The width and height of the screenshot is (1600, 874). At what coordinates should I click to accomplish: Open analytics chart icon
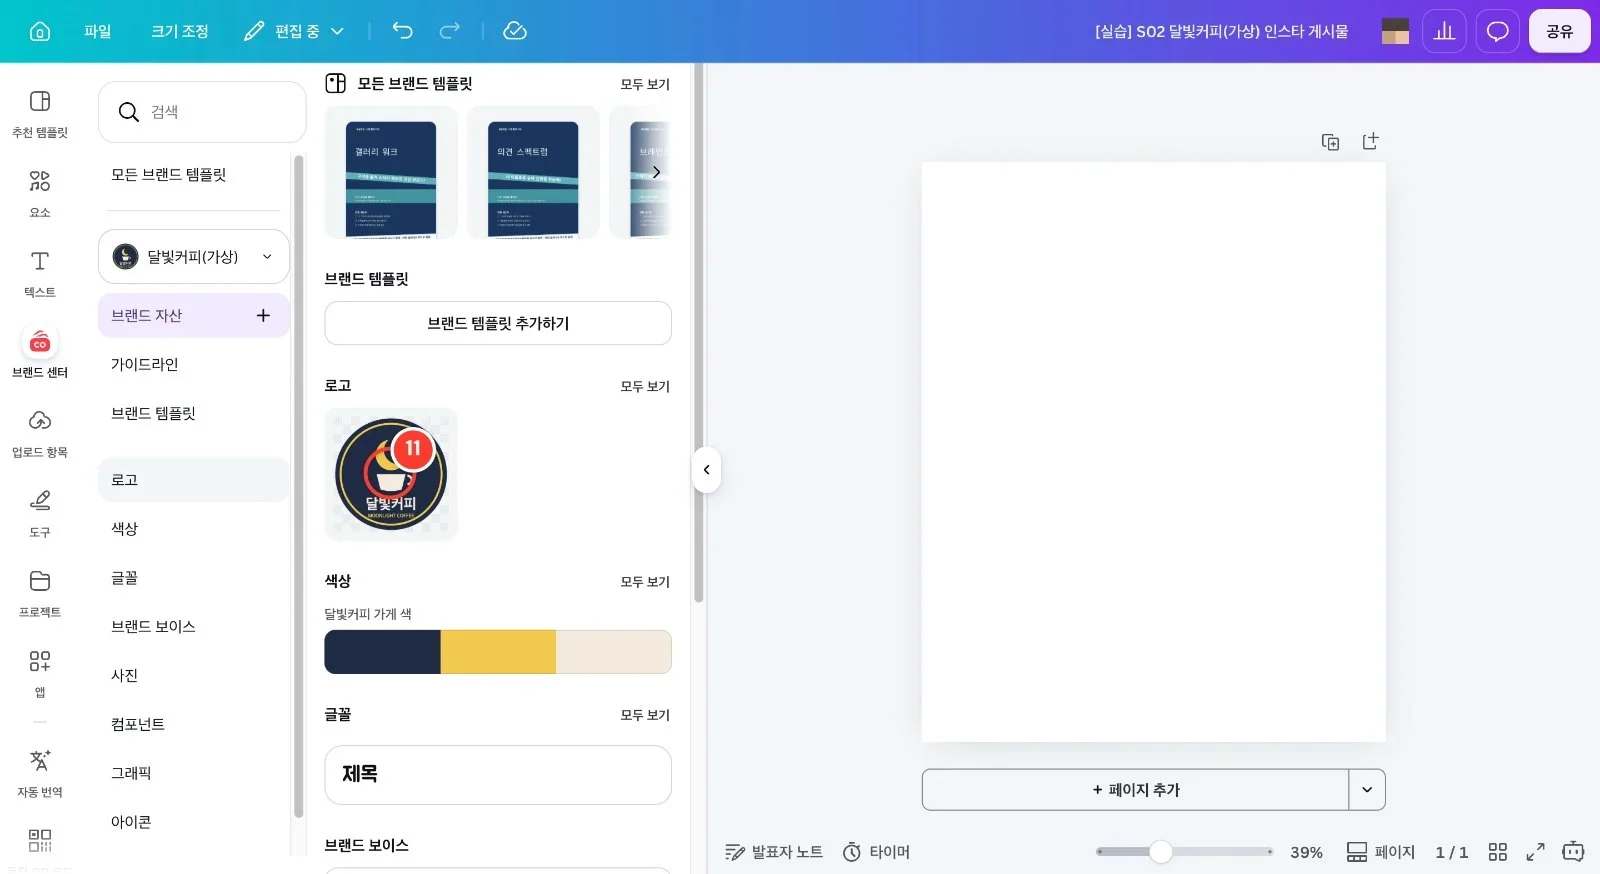[x=1444, y=31]
